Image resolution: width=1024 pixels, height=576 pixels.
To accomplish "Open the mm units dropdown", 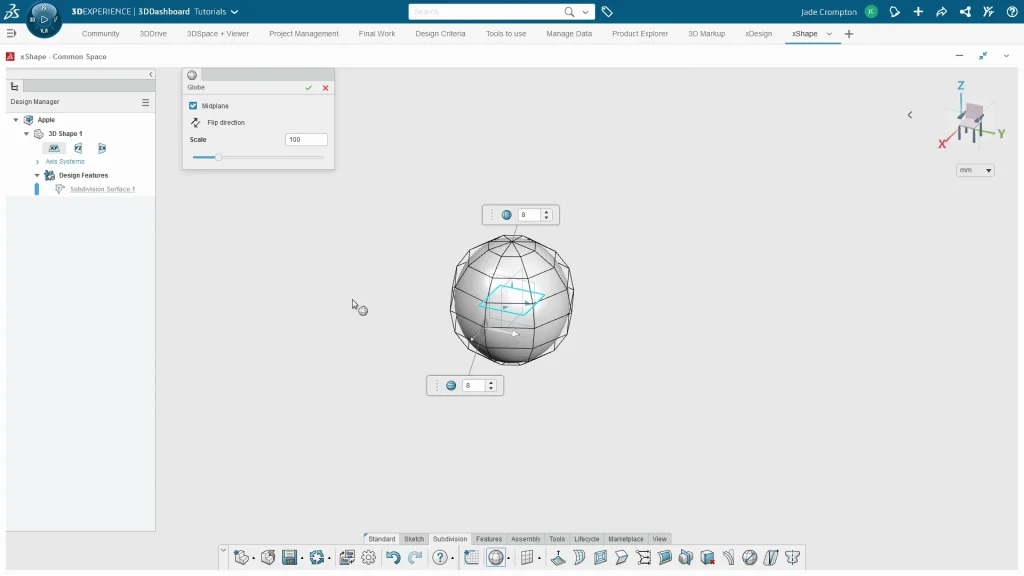I will [975, 170].
